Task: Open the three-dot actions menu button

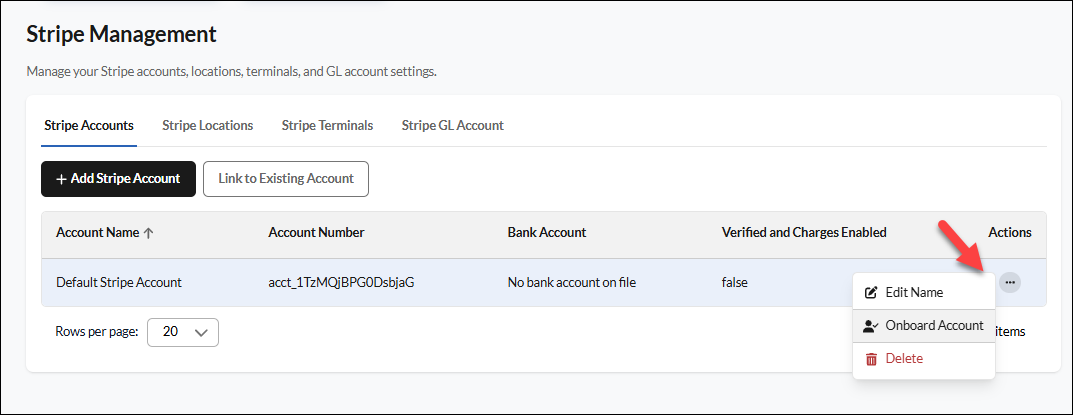Action: pos(1009,282)
